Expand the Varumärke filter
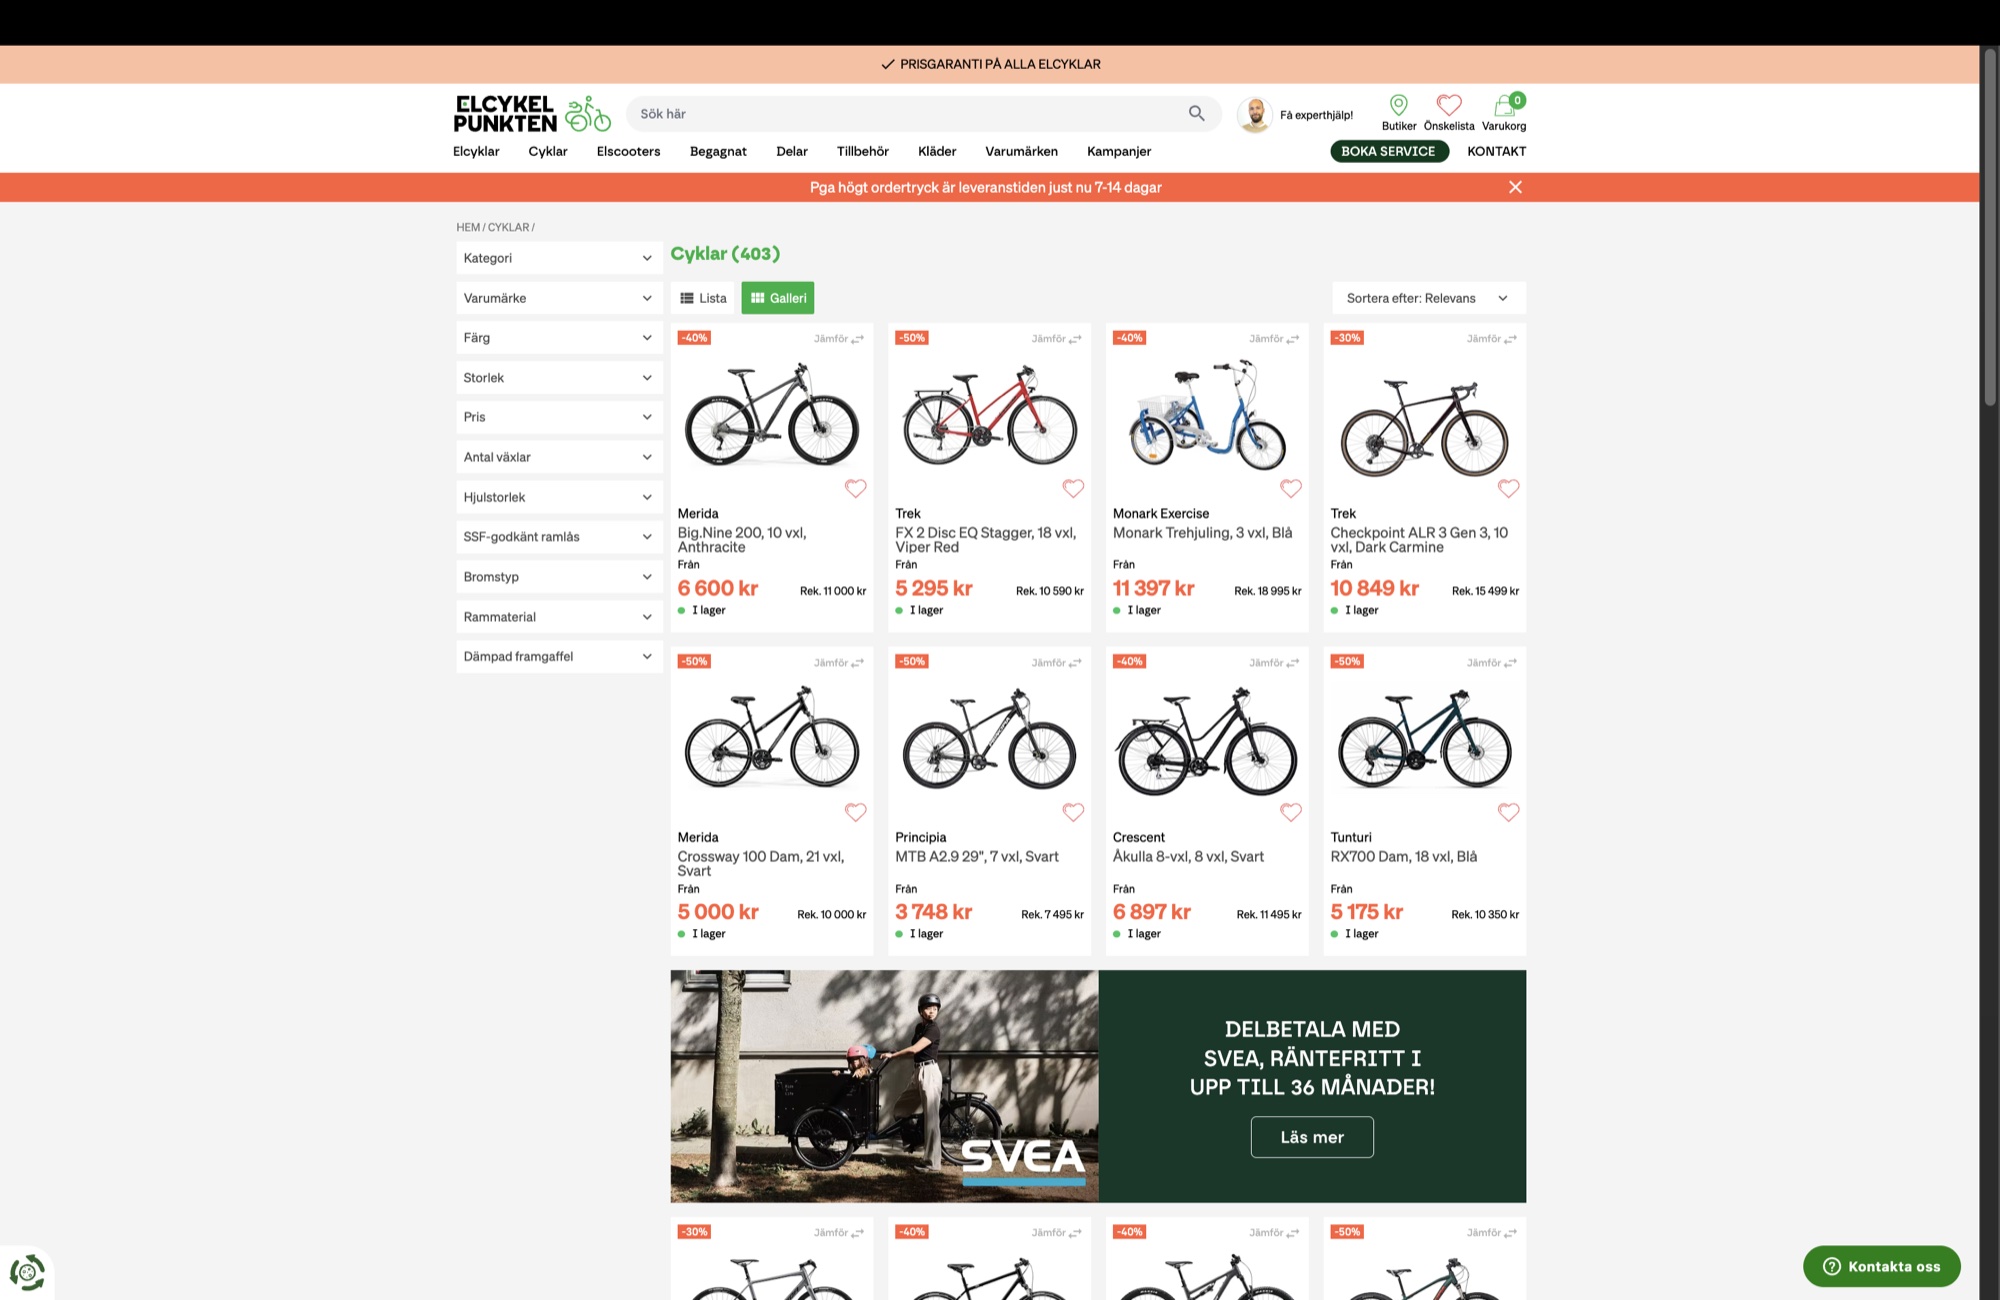Image resolution: width=2000 pixels, height=1300 pixels. (559, 298)
